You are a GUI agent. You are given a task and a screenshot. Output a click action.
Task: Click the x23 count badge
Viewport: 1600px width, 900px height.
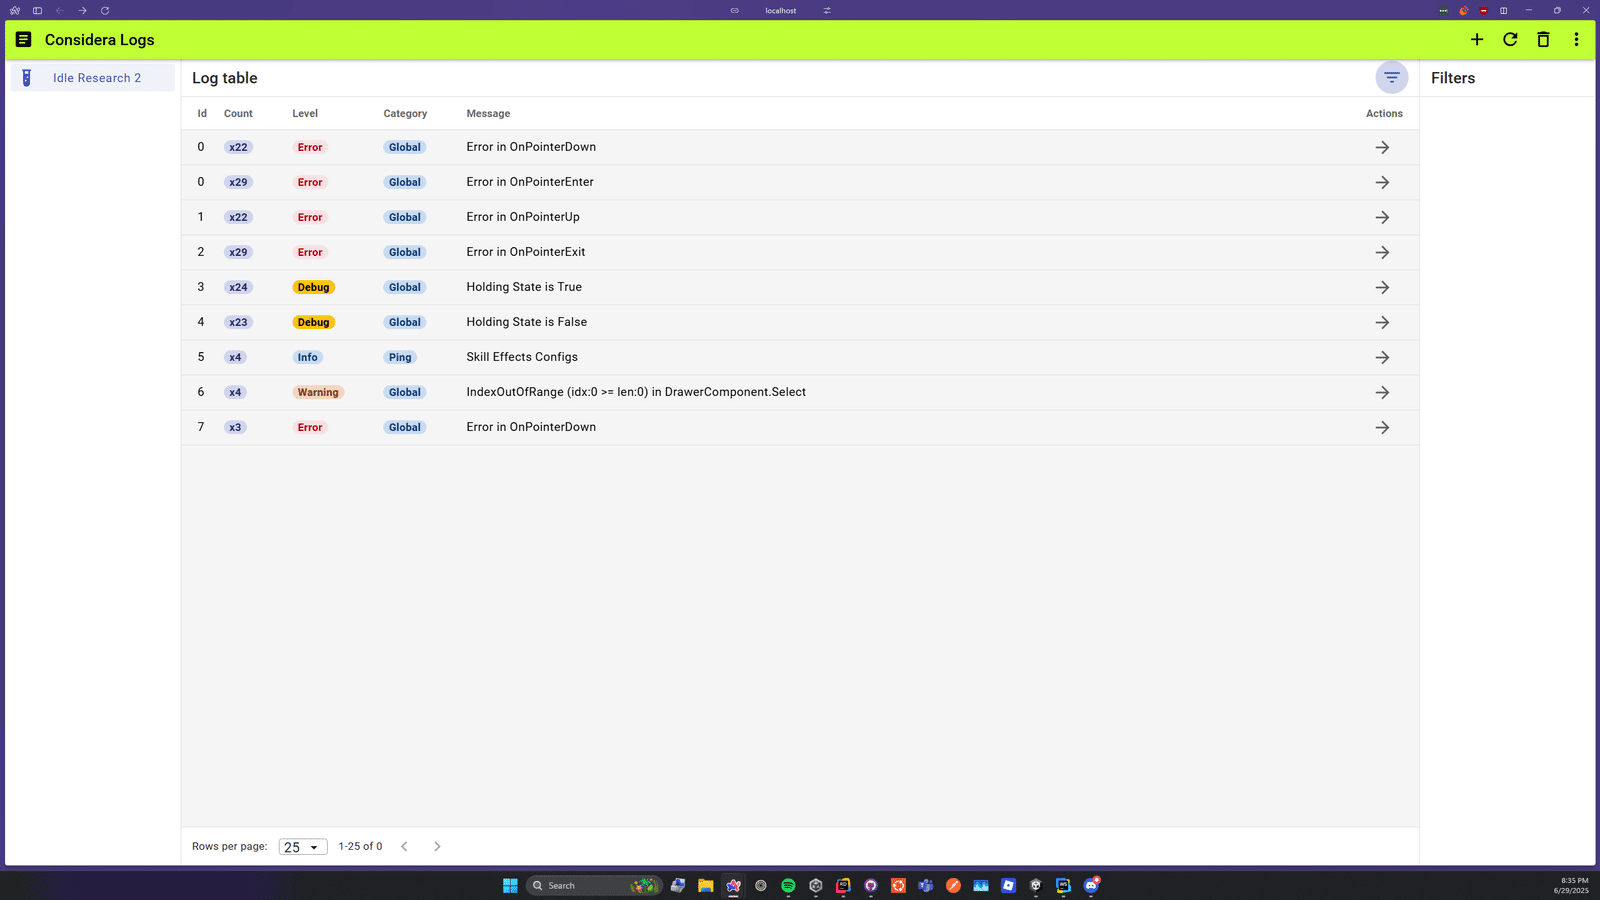coord(238,322)
